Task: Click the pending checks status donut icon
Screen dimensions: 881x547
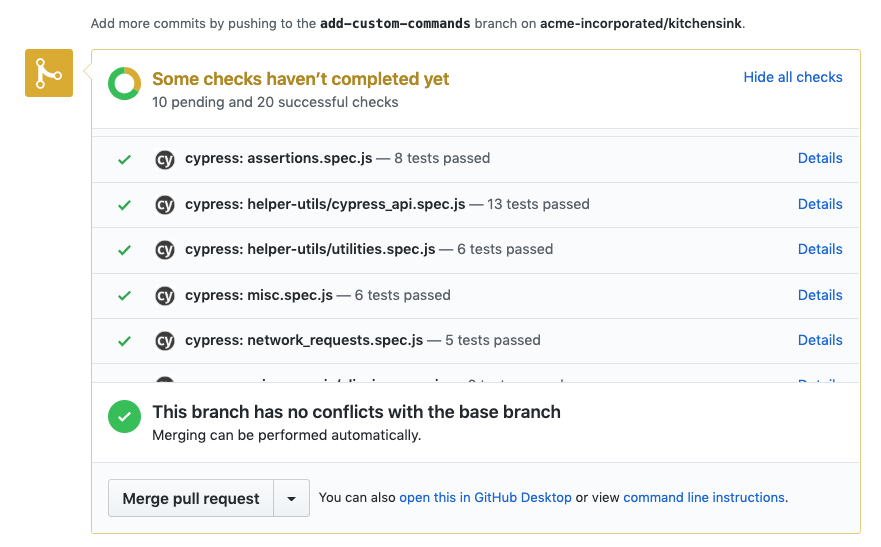Action: [125, 84]
